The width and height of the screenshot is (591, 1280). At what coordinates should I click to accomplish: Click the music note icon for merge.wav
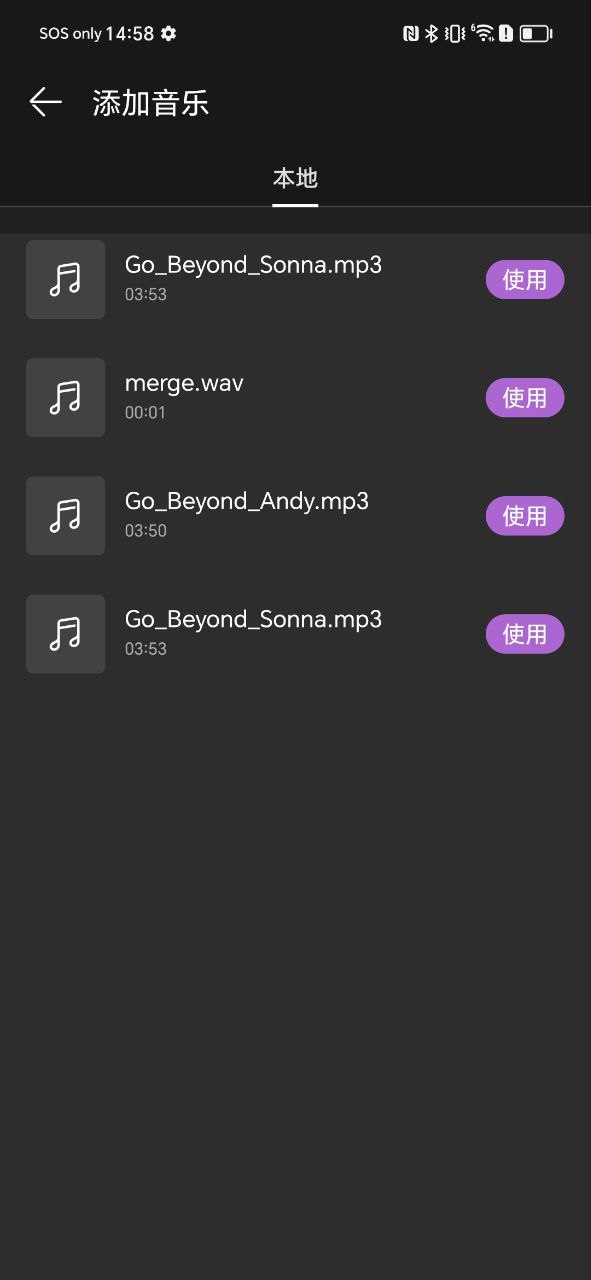[x=65, y=397]
